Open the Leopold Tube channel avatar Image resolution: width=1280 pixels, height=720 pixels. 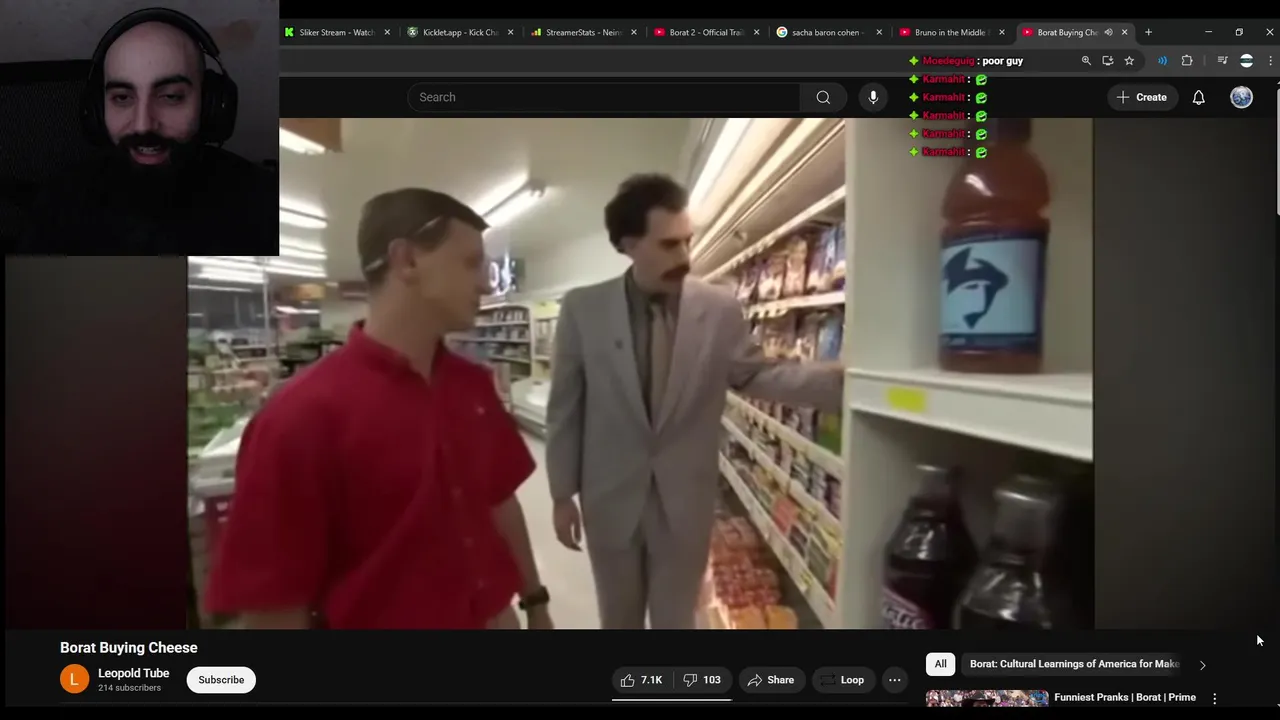coord(74,679)
